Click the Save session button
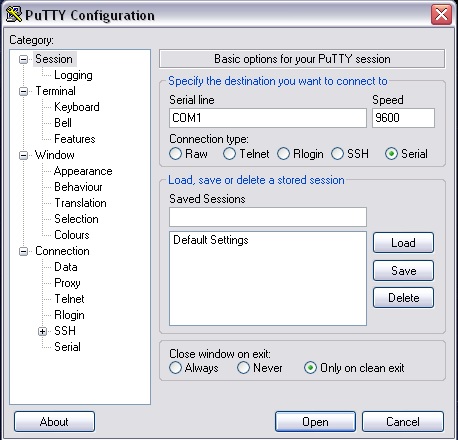 pos(403,270)
